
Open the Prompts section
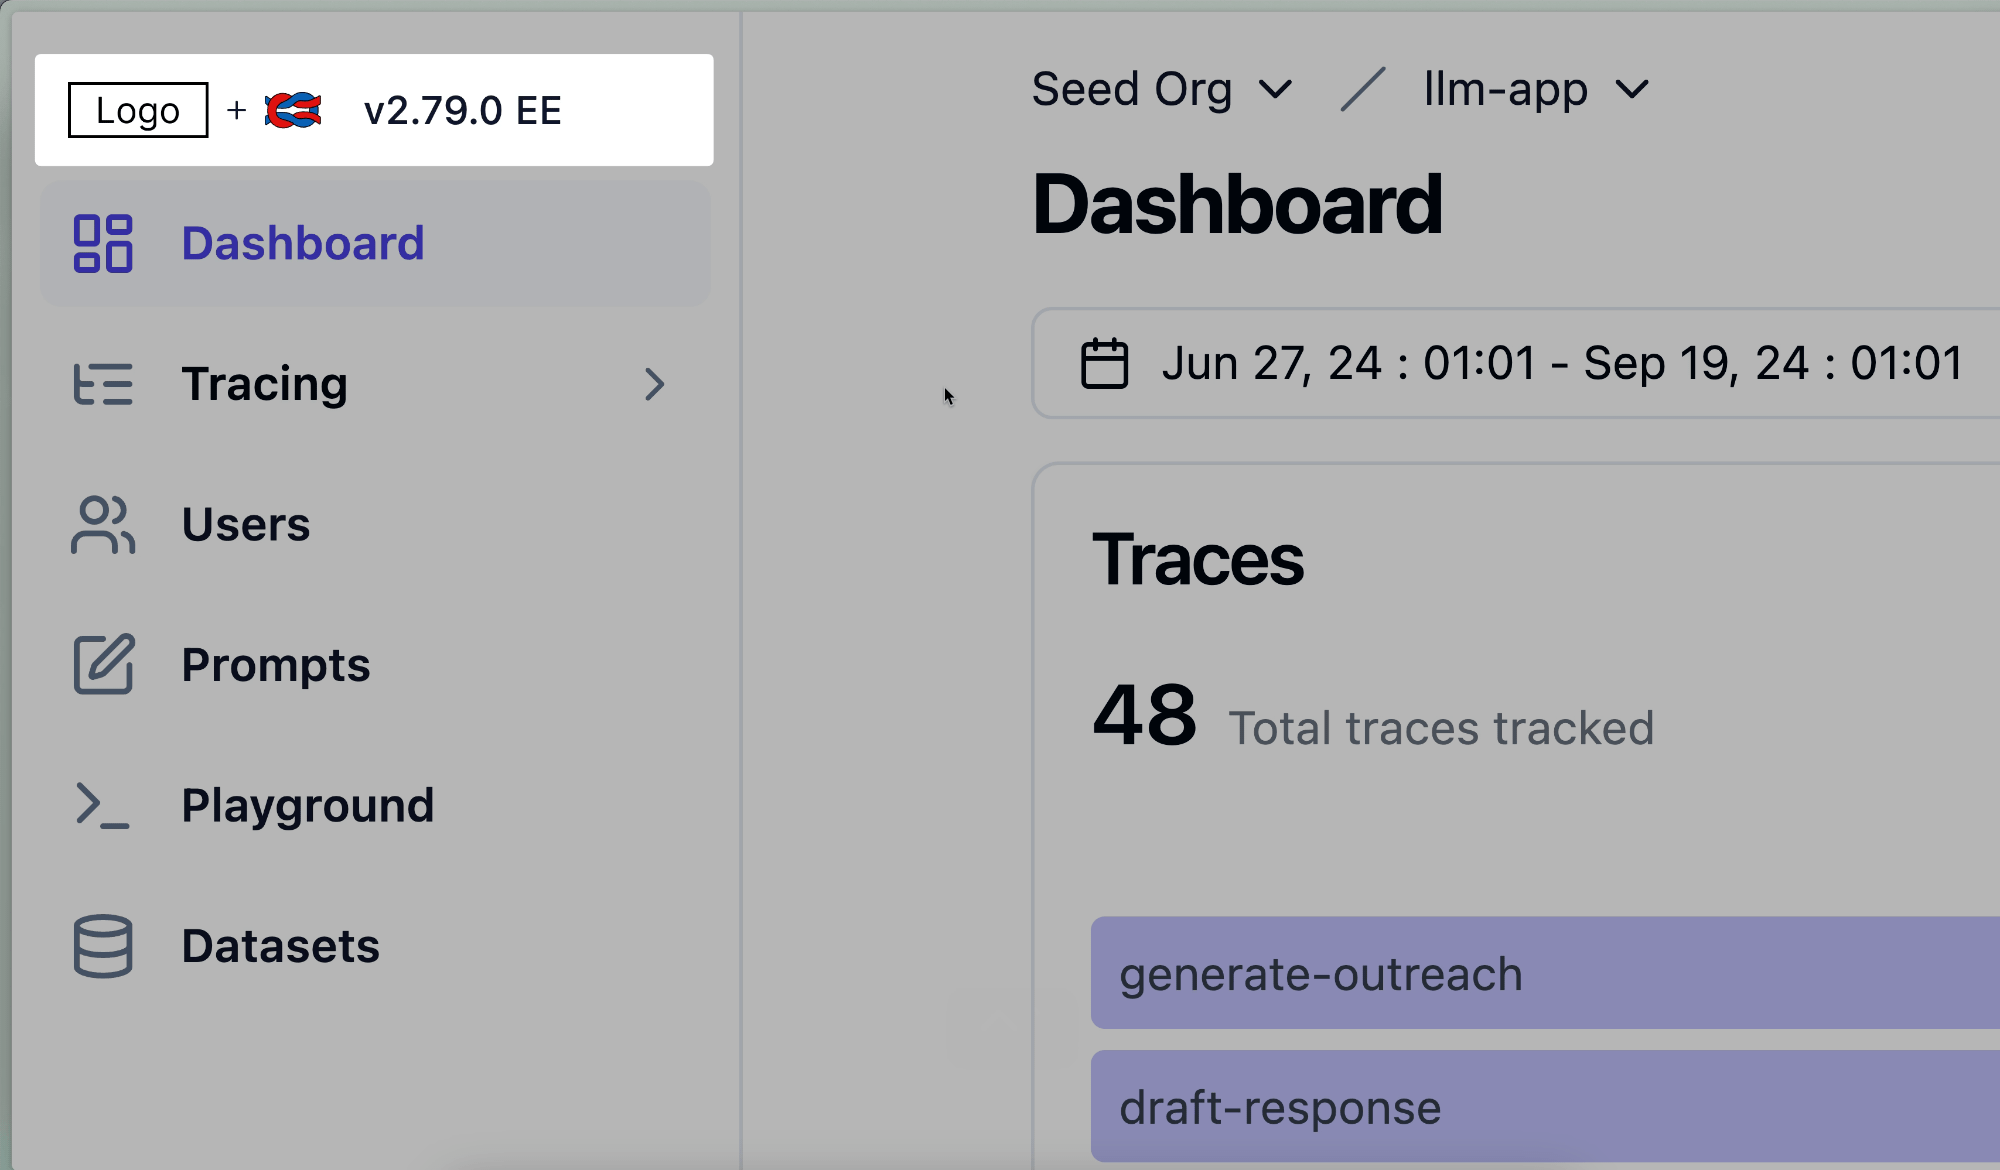pyautogui.click(x=276, y=665)
